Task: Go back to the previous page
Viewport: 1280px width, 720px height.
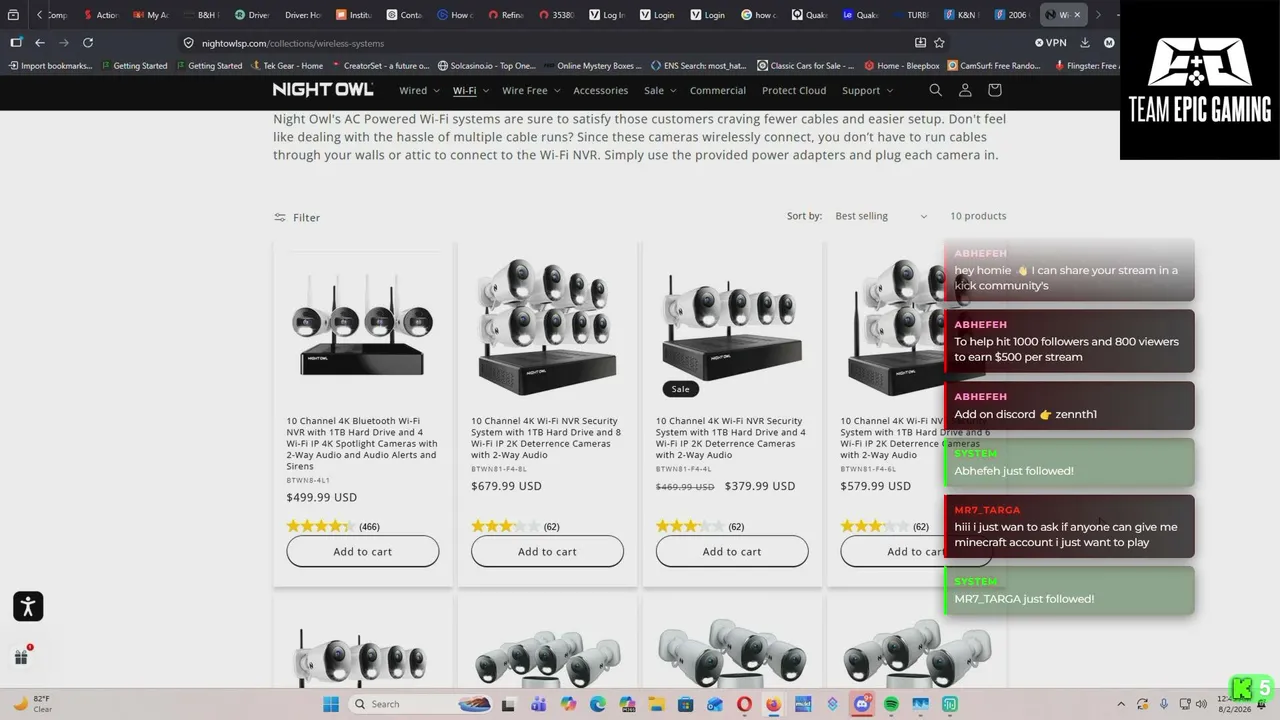Action: pos(40,43)
